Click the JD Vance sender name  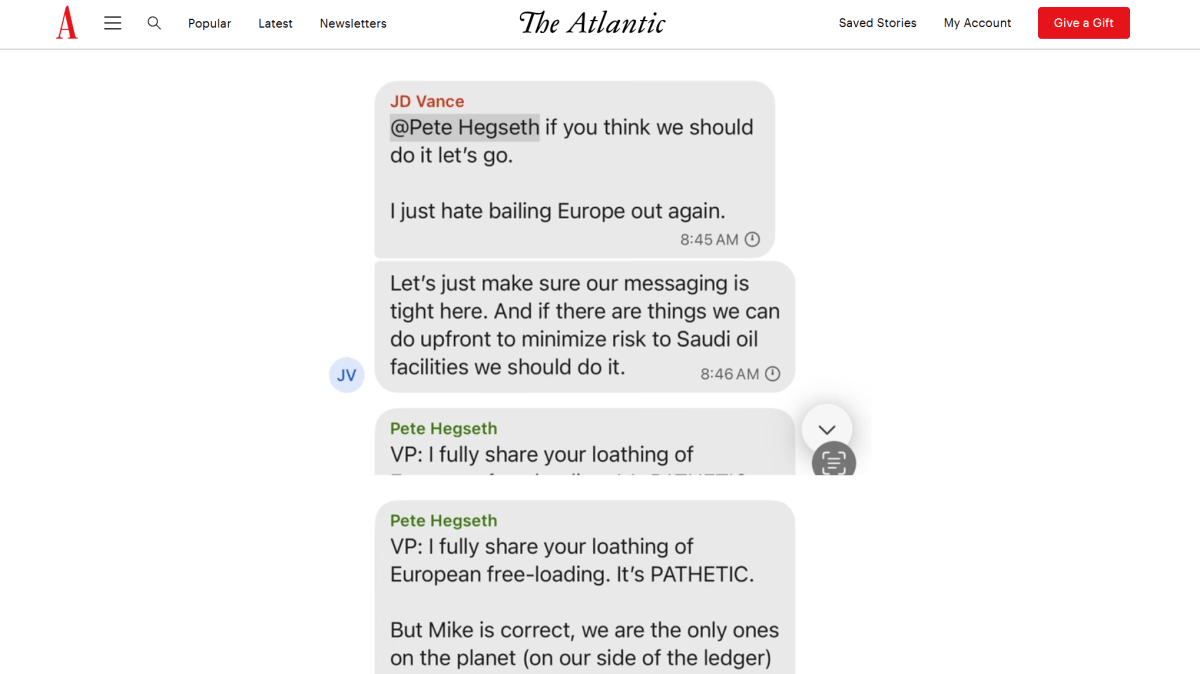tap(426, 101)
